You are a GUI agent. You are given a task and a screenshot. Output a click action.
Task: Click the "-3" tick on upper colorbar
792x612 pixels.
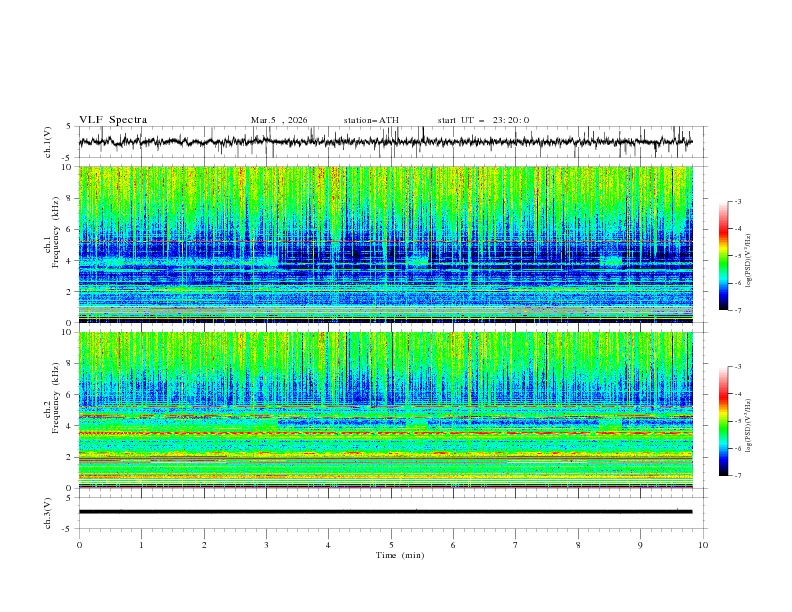click(x=737, y=201)
